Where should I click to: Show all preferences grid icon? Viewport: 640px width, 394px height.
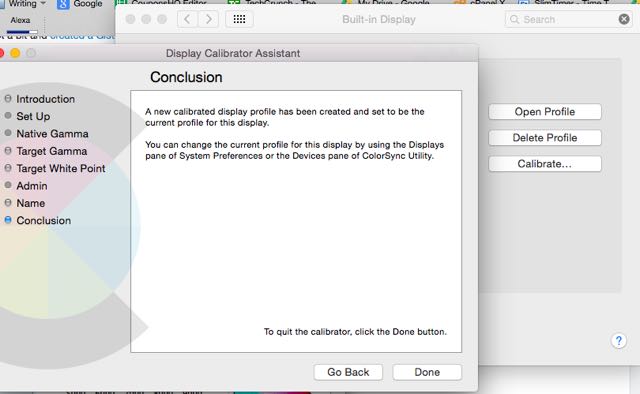pyautogui.click(x=239, y=19)
